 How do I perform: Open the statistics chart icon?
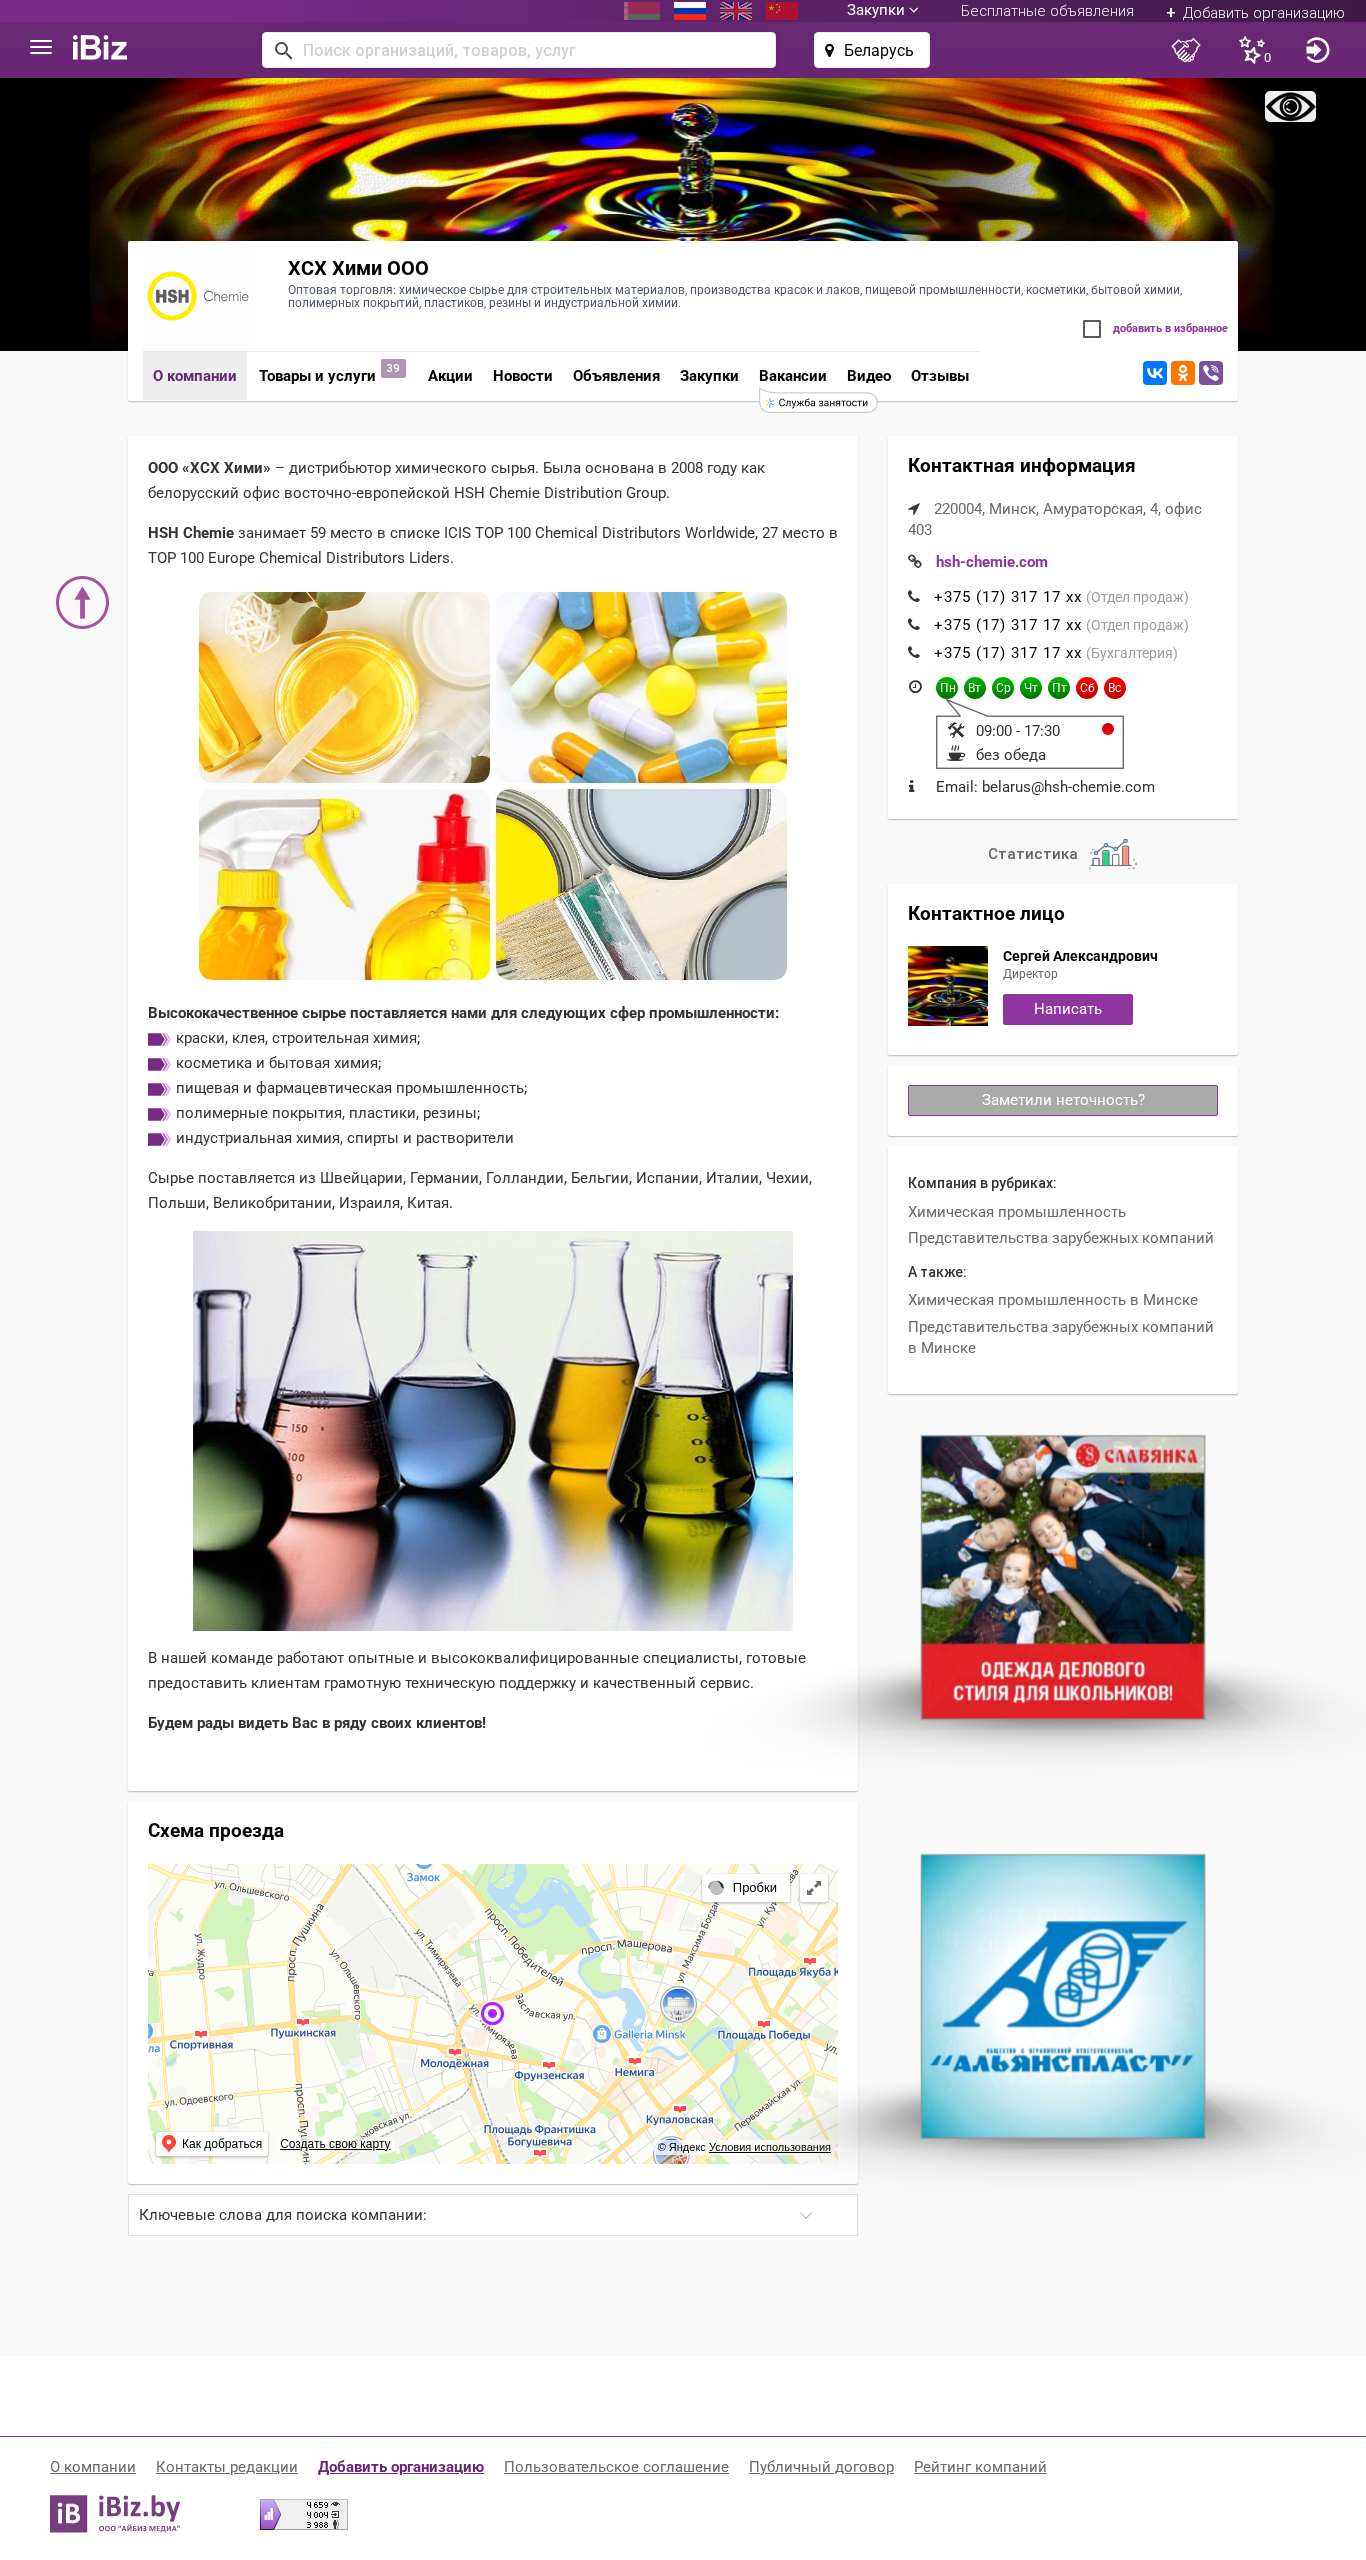click(1112, 854)
